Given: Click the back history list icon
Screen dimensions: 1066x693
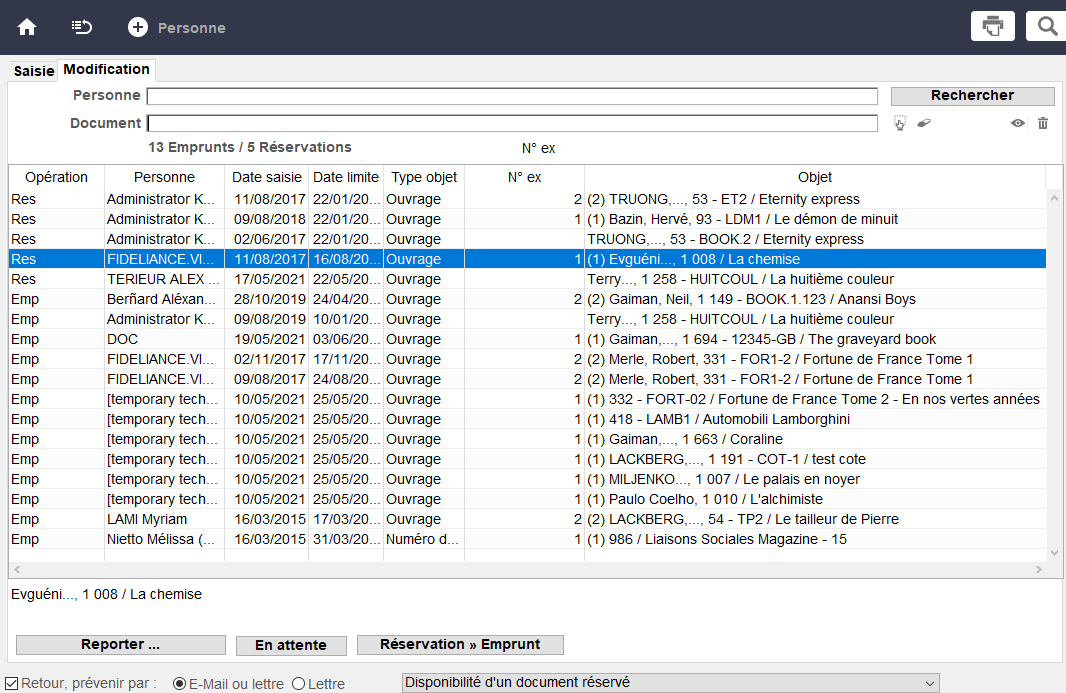Looking at the screenshot, I should (x=82, y=27).
